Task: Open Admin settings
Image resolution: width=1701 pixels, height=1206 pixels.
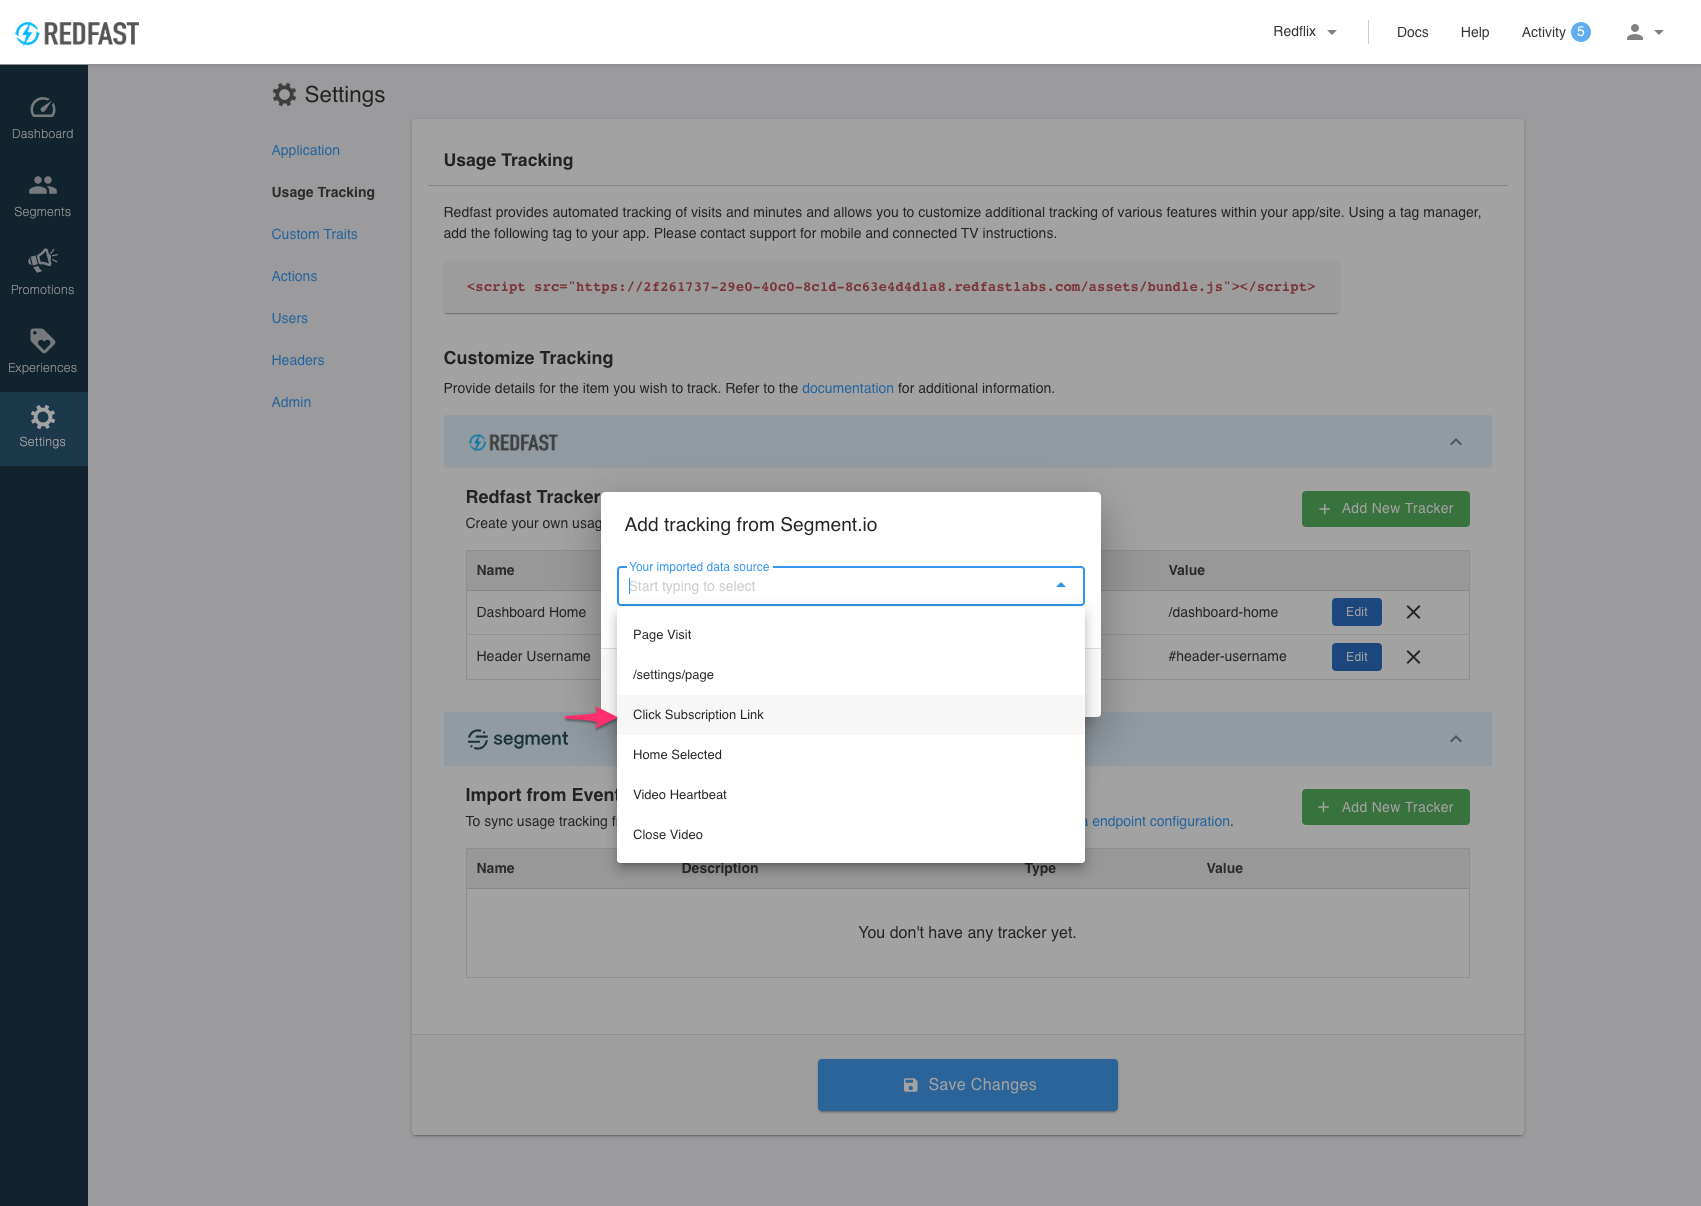Action: tap(291, 402)
